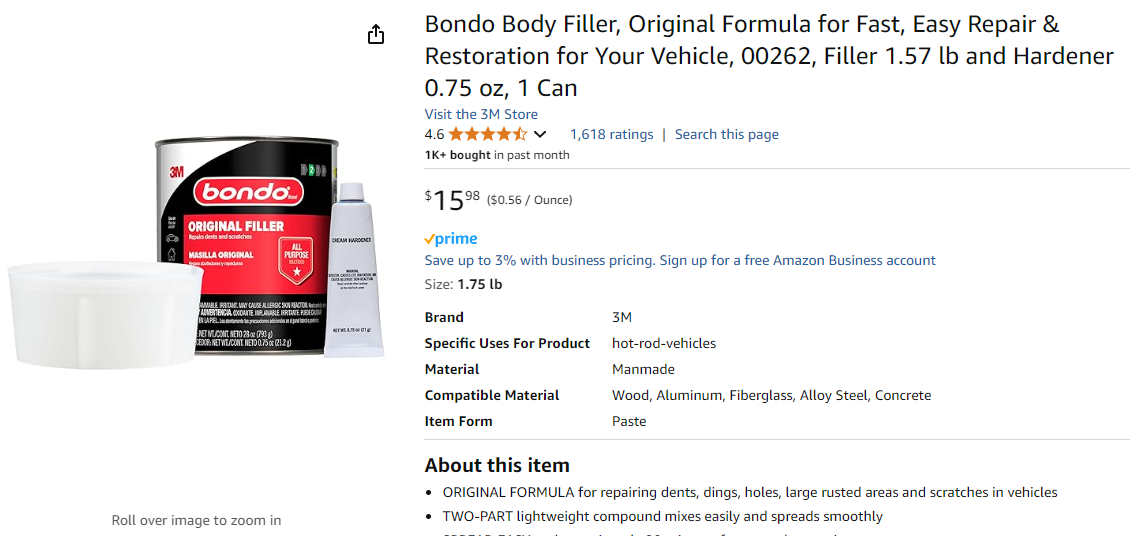Screen dimensions: 1138x536
Task: Click Search this page link
Action: coord(726,134)
